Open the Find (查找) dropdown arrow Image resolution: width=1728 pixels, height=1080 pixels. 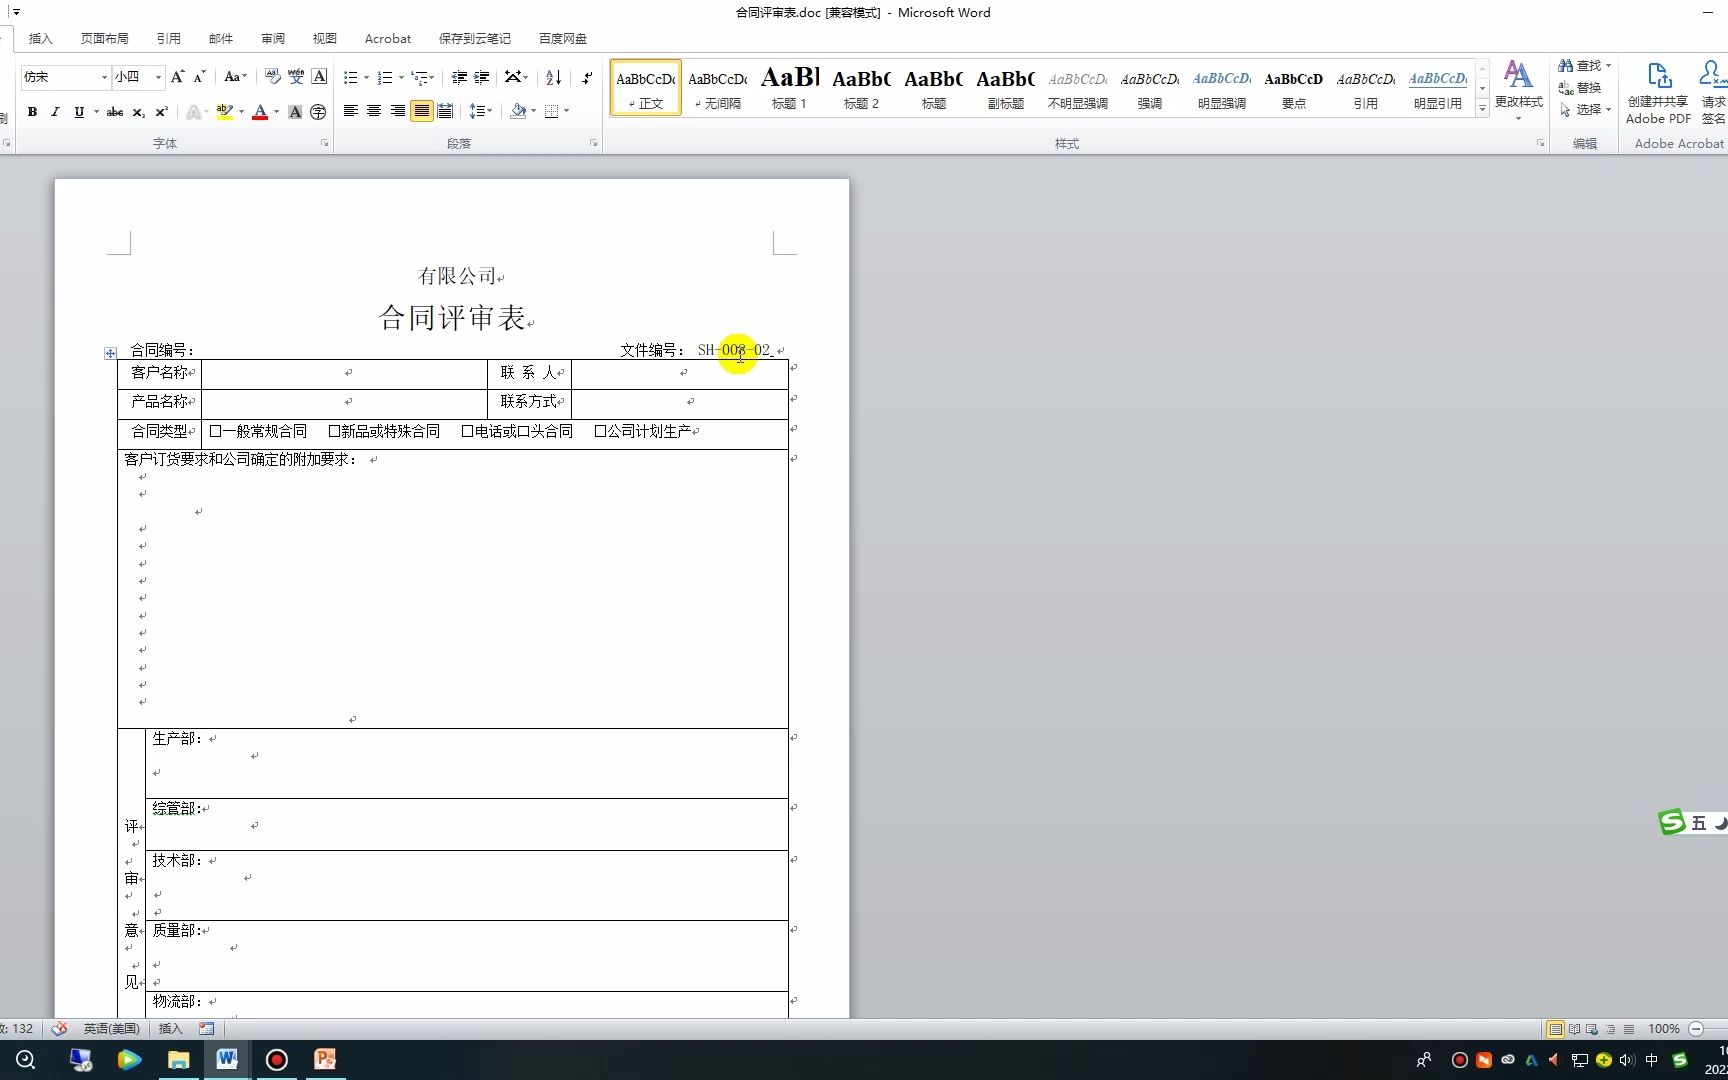[1609, 66]
